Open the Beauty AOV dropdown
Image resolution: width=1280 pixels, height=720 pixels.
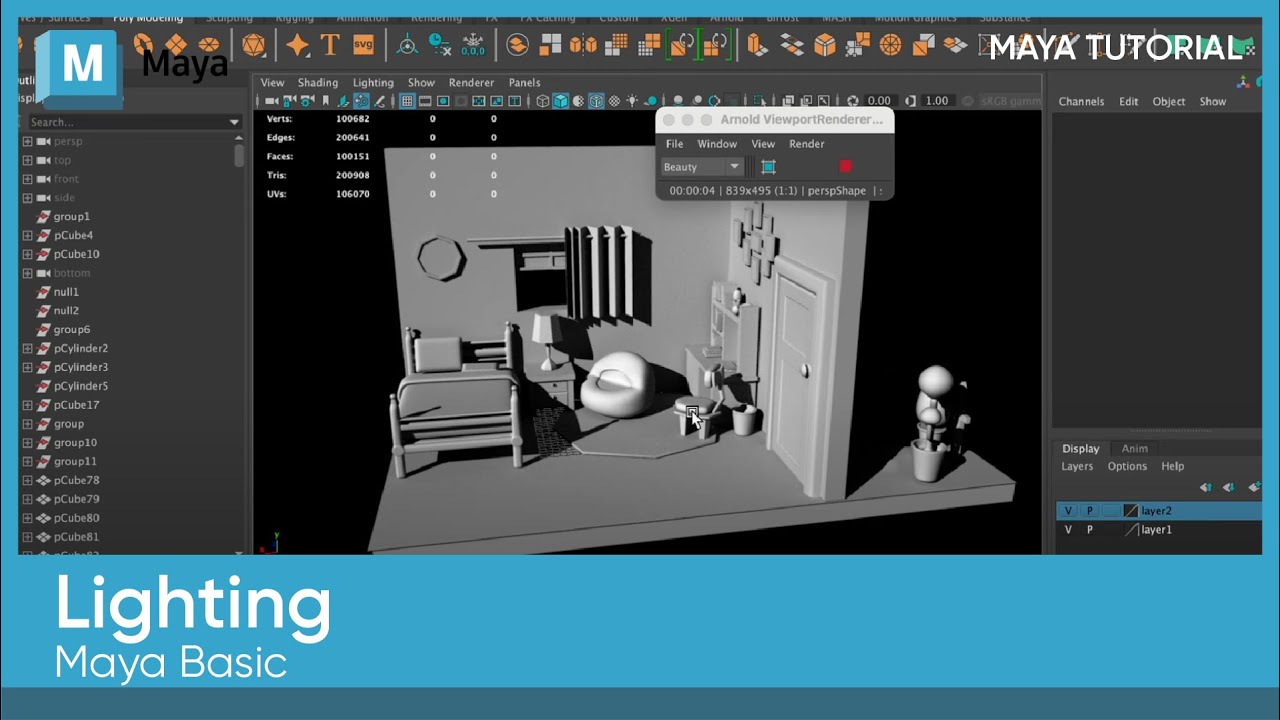[701, 167]
